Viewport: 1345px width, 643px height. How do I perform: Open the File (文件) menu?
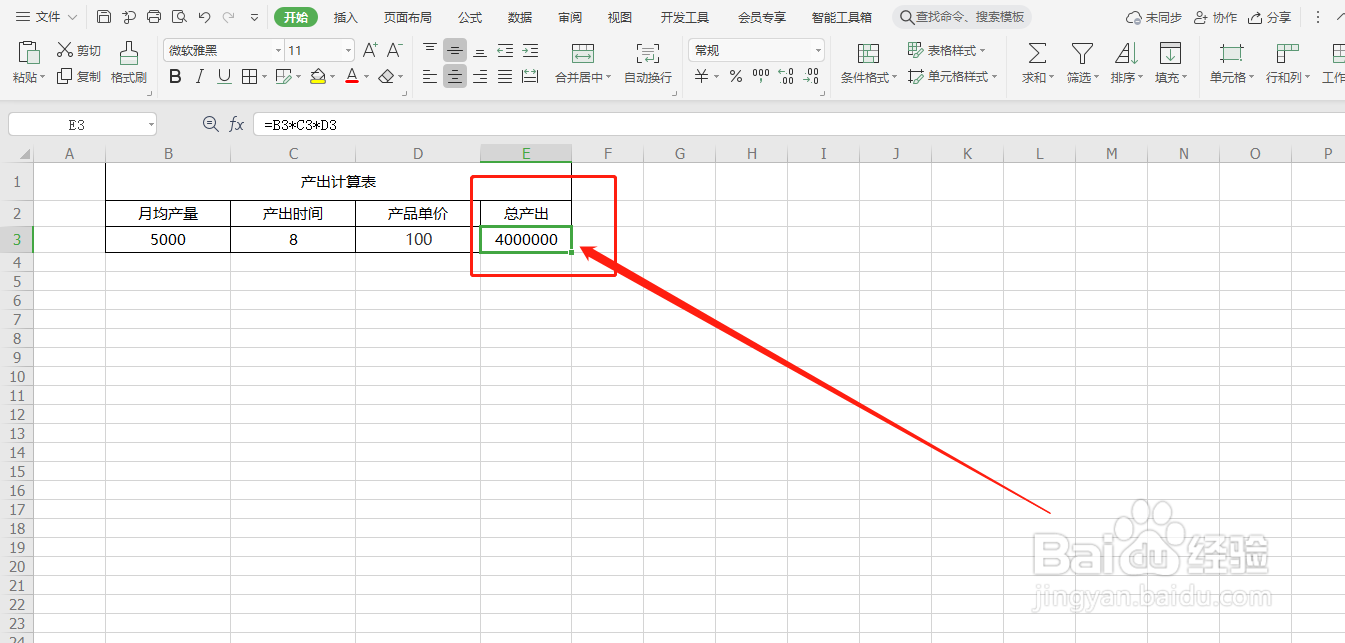(46, 17)
